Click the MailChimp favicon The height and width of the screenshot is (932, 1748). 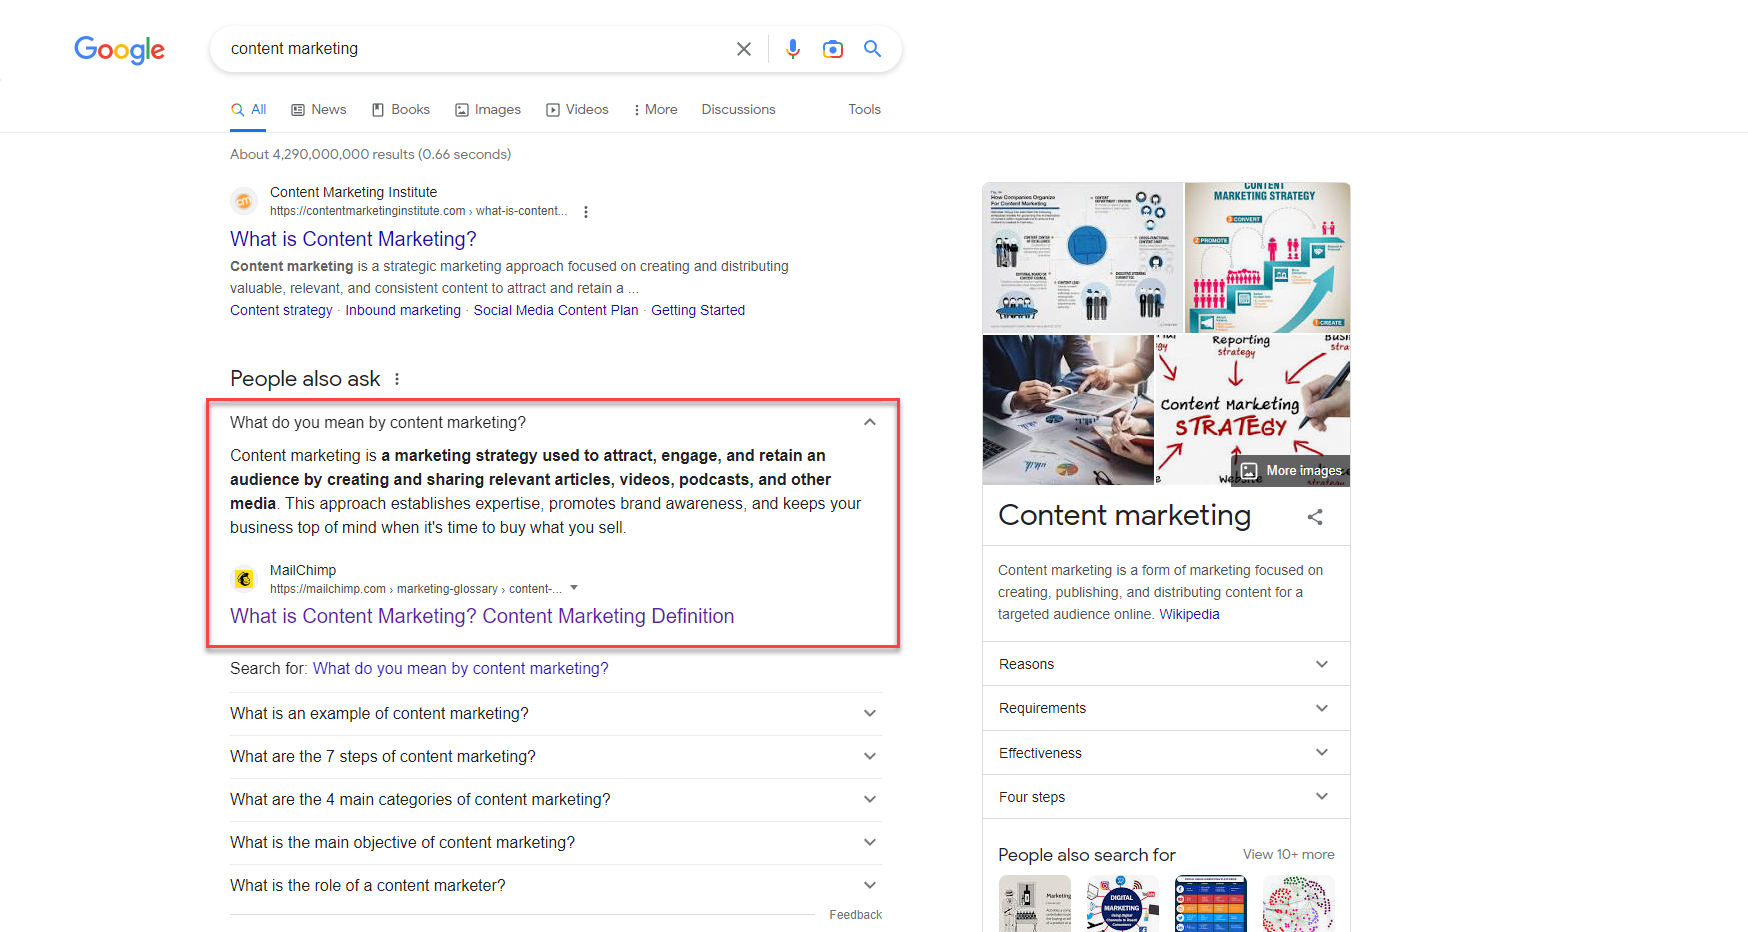[244, 579]
